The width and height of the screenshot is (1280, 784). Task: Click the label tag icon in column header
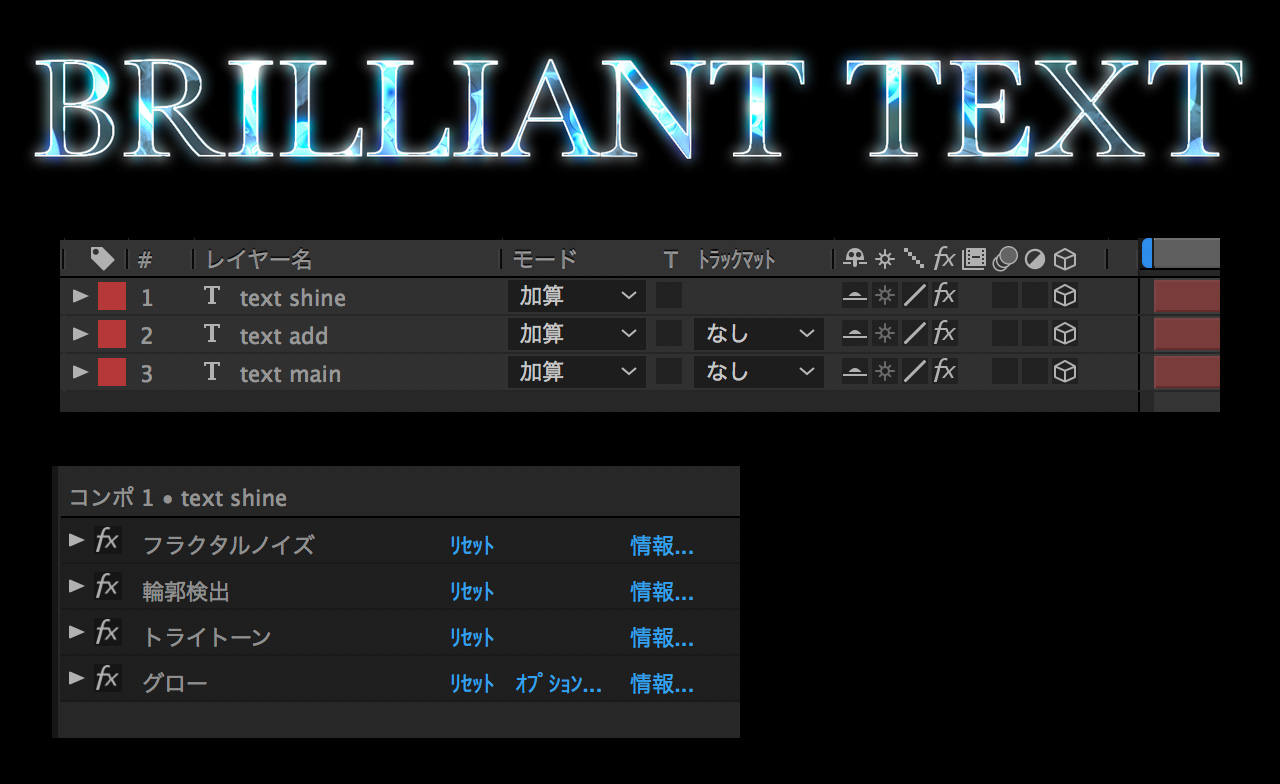102,259
